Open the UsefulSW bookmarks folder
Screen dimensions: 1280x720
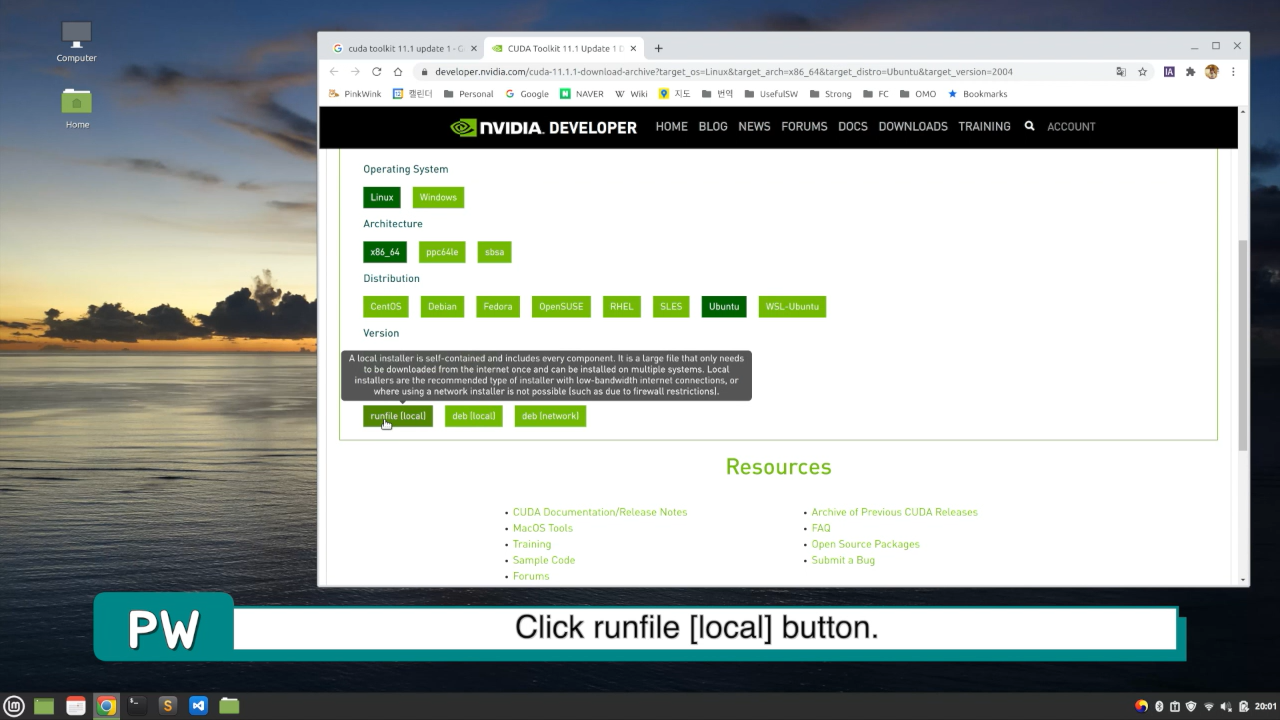[x=771, y=94]
